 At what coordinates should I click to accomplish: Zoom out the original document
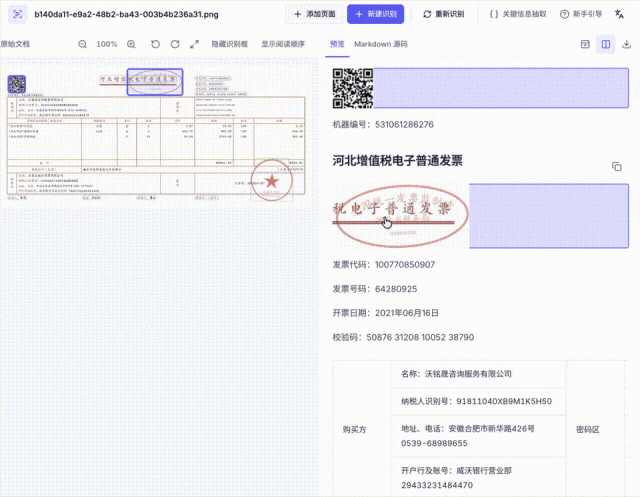tap(82, 44)
